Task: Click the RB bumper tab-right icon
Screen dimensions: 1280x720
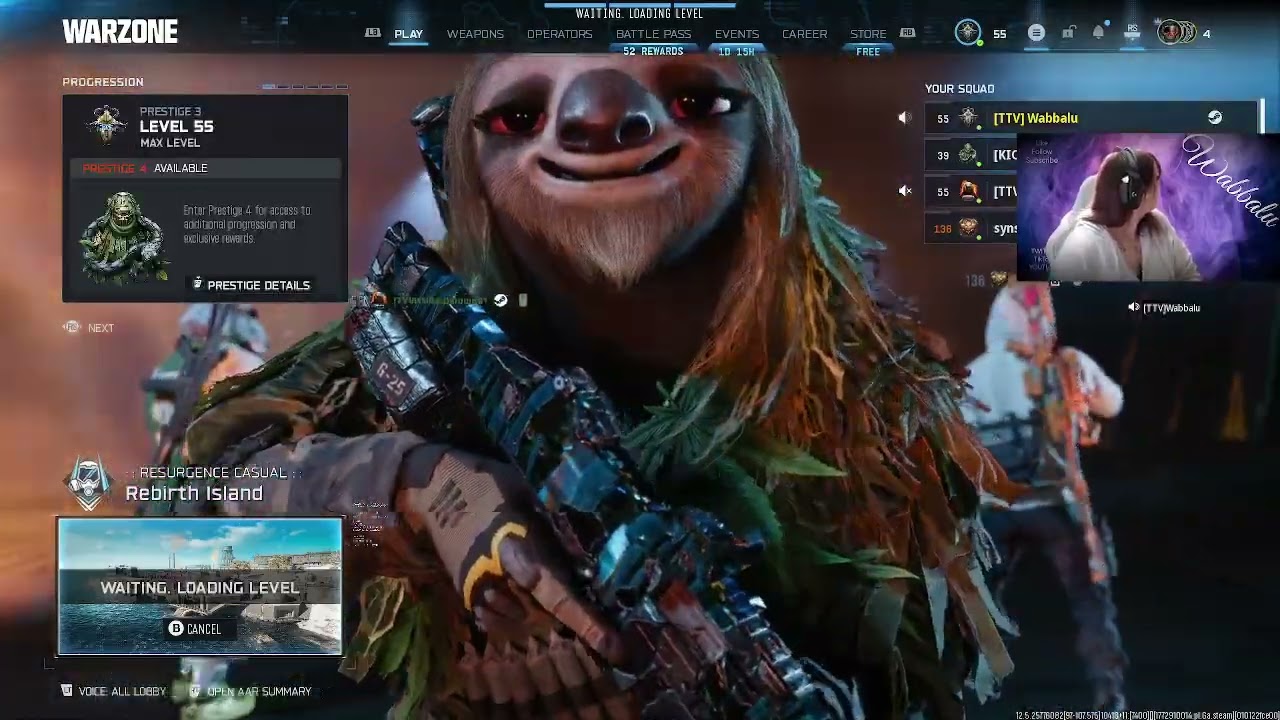Action: tap(908, 33)
